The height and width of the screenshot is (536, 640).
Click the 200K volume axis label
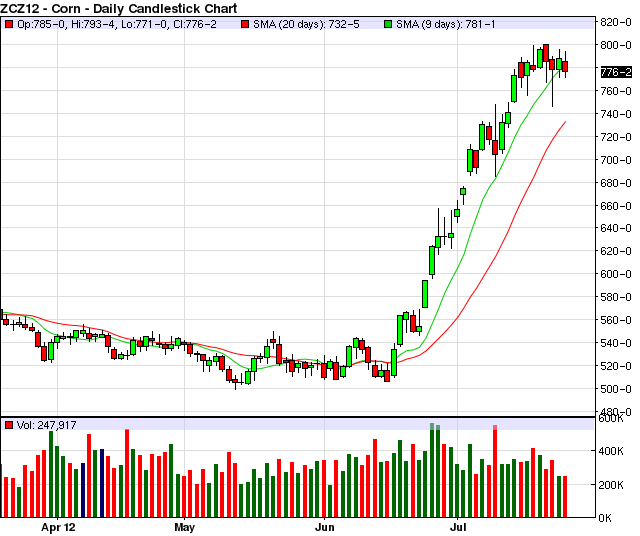[611, 485]
